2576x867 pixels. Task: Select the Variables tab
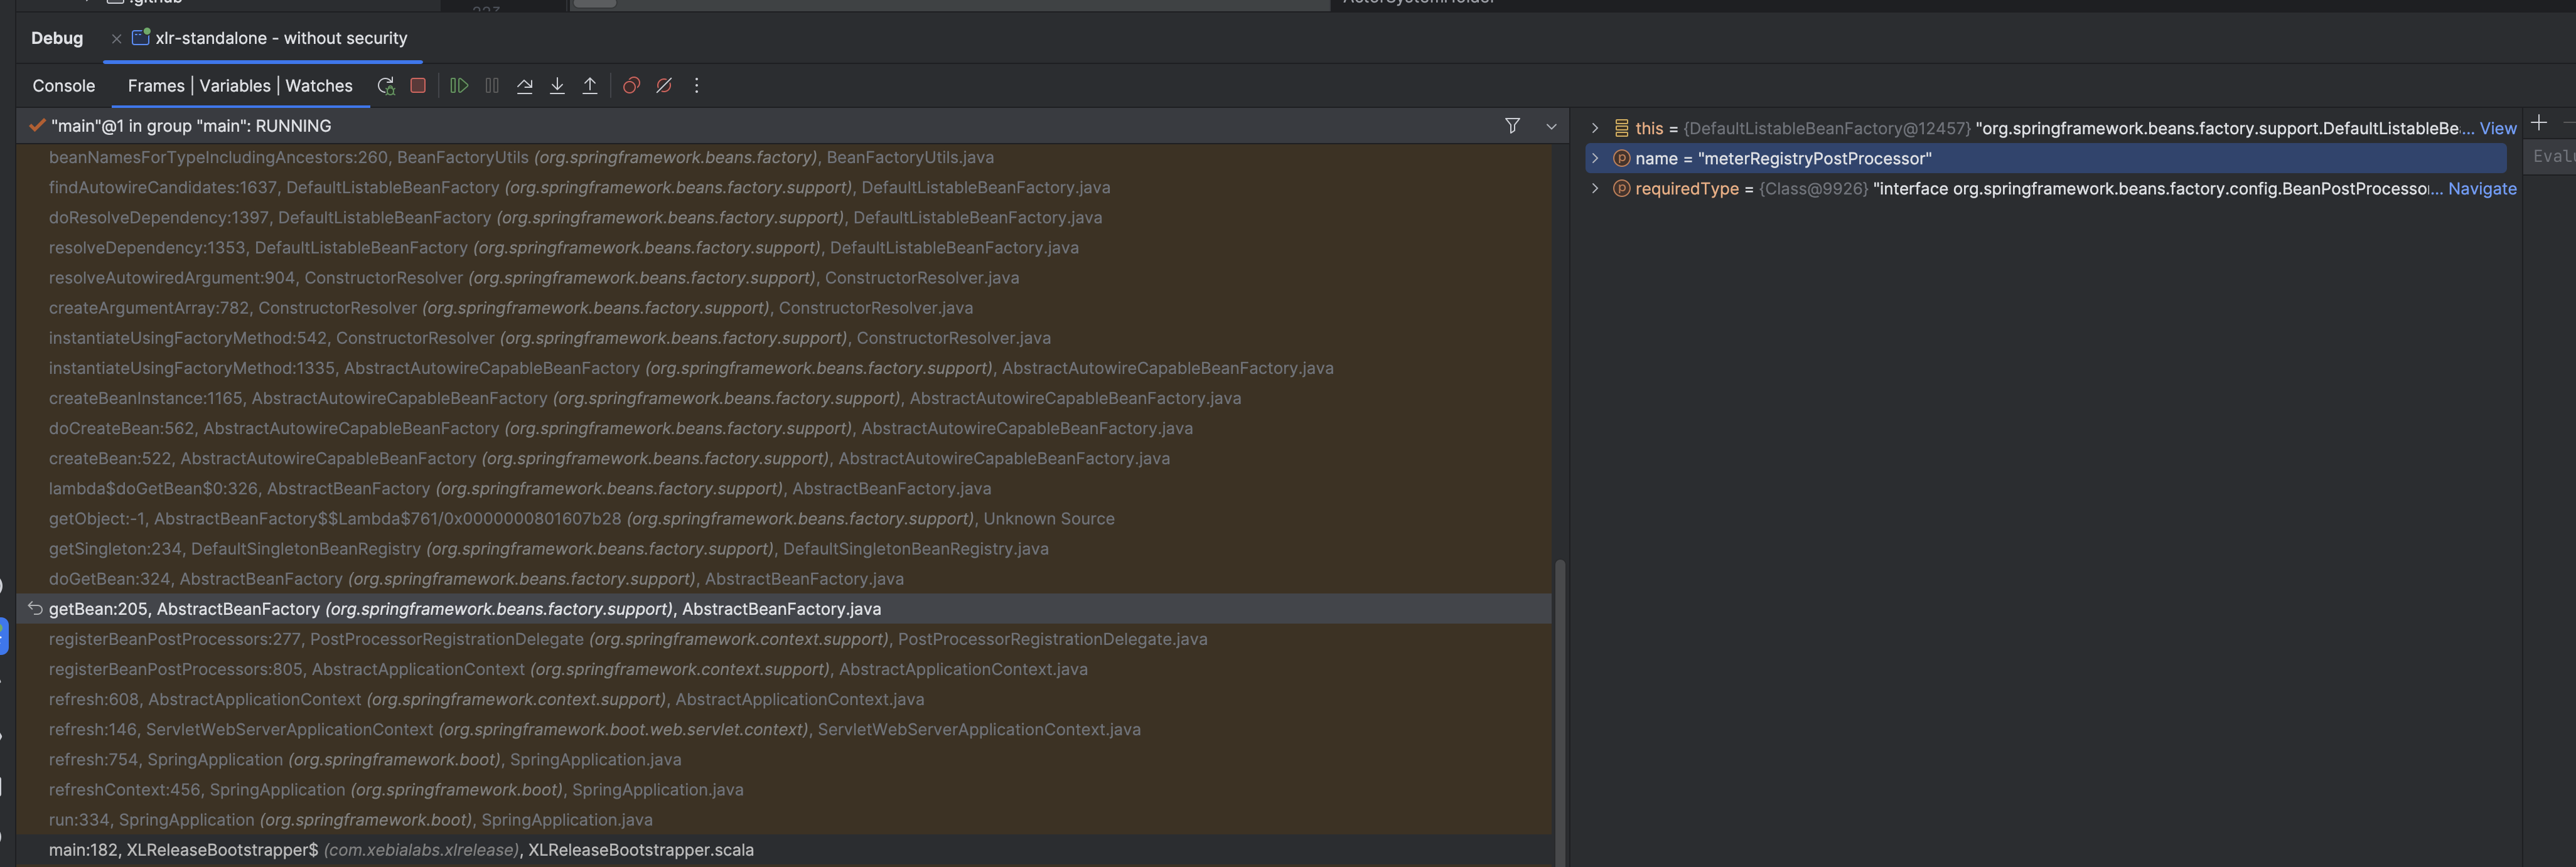coord(234,86)
